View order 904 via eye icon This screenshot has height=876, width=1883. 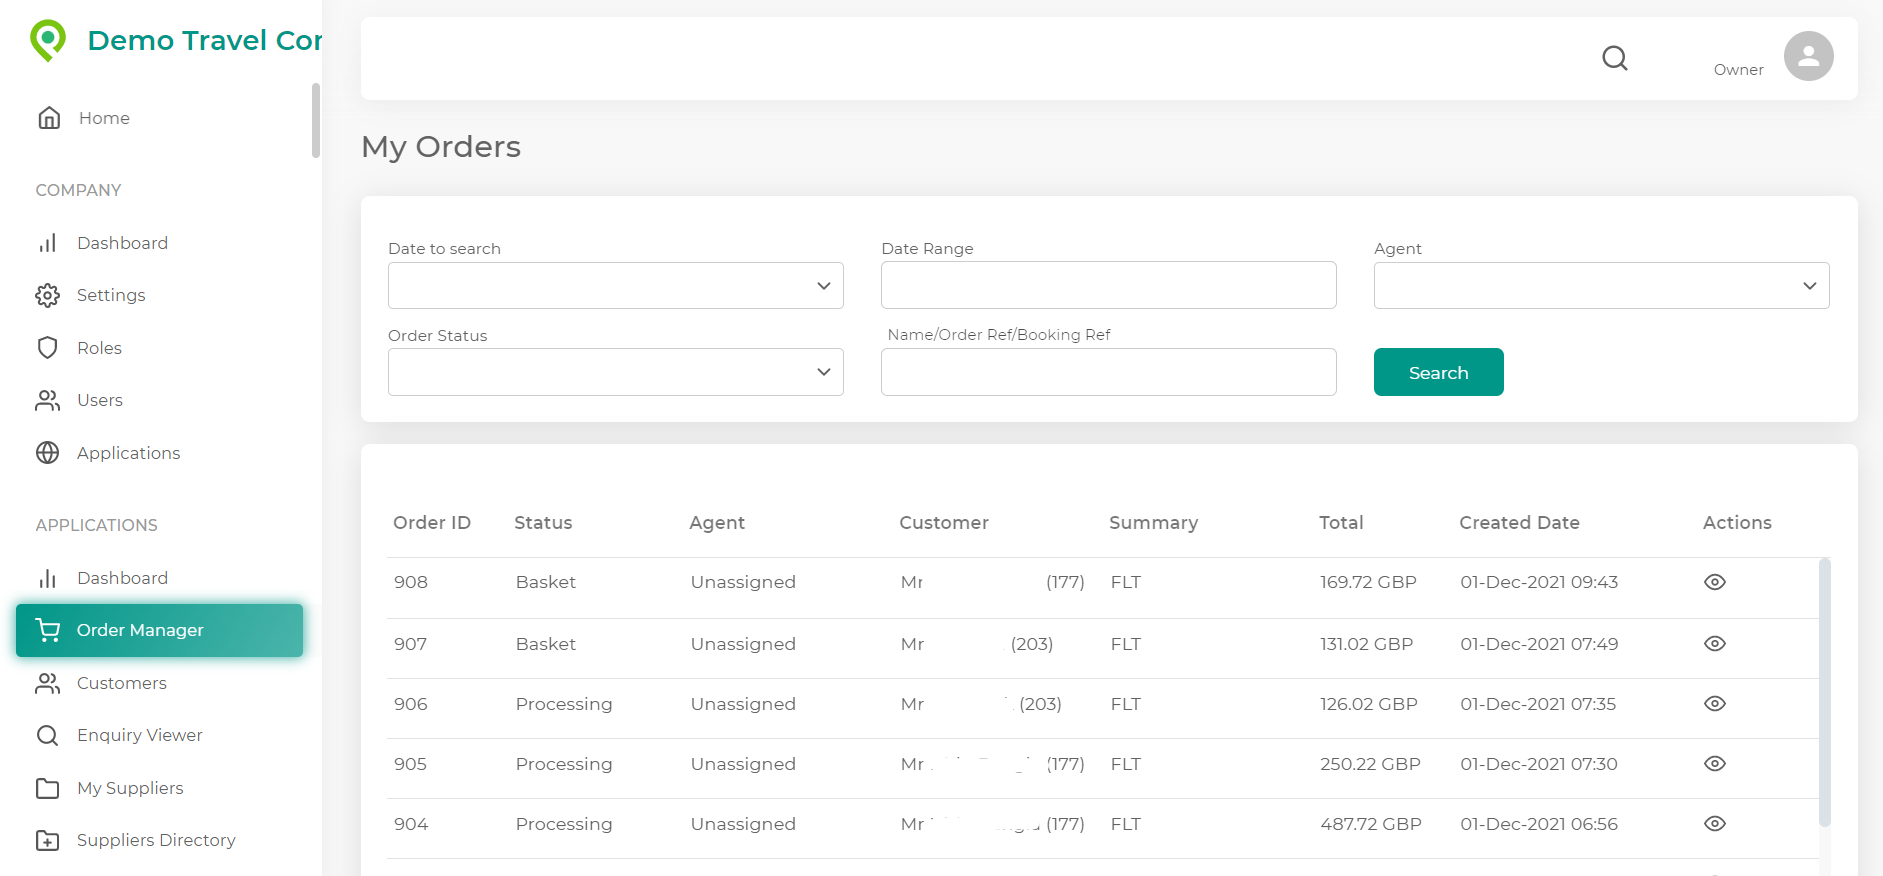coord(1715,824)
